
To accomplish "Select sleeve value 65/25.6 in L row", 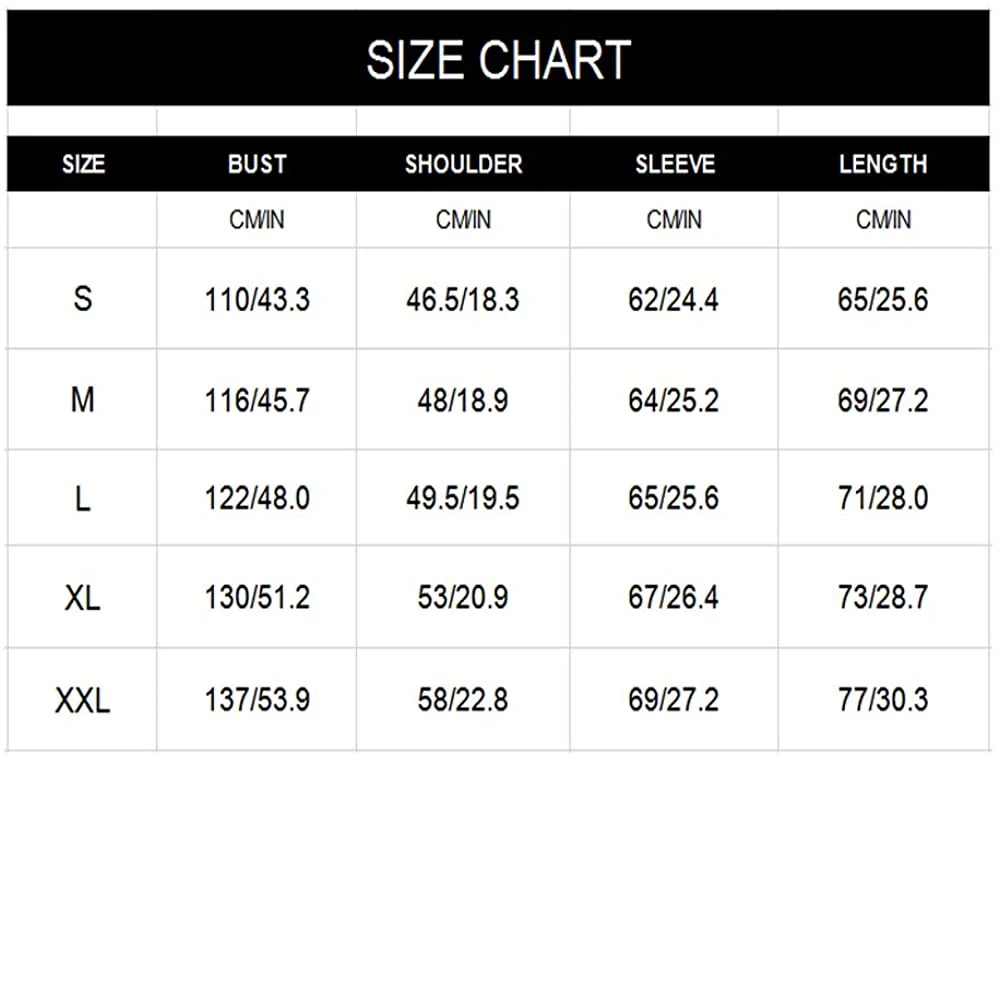I will click(x=674, y=498).
